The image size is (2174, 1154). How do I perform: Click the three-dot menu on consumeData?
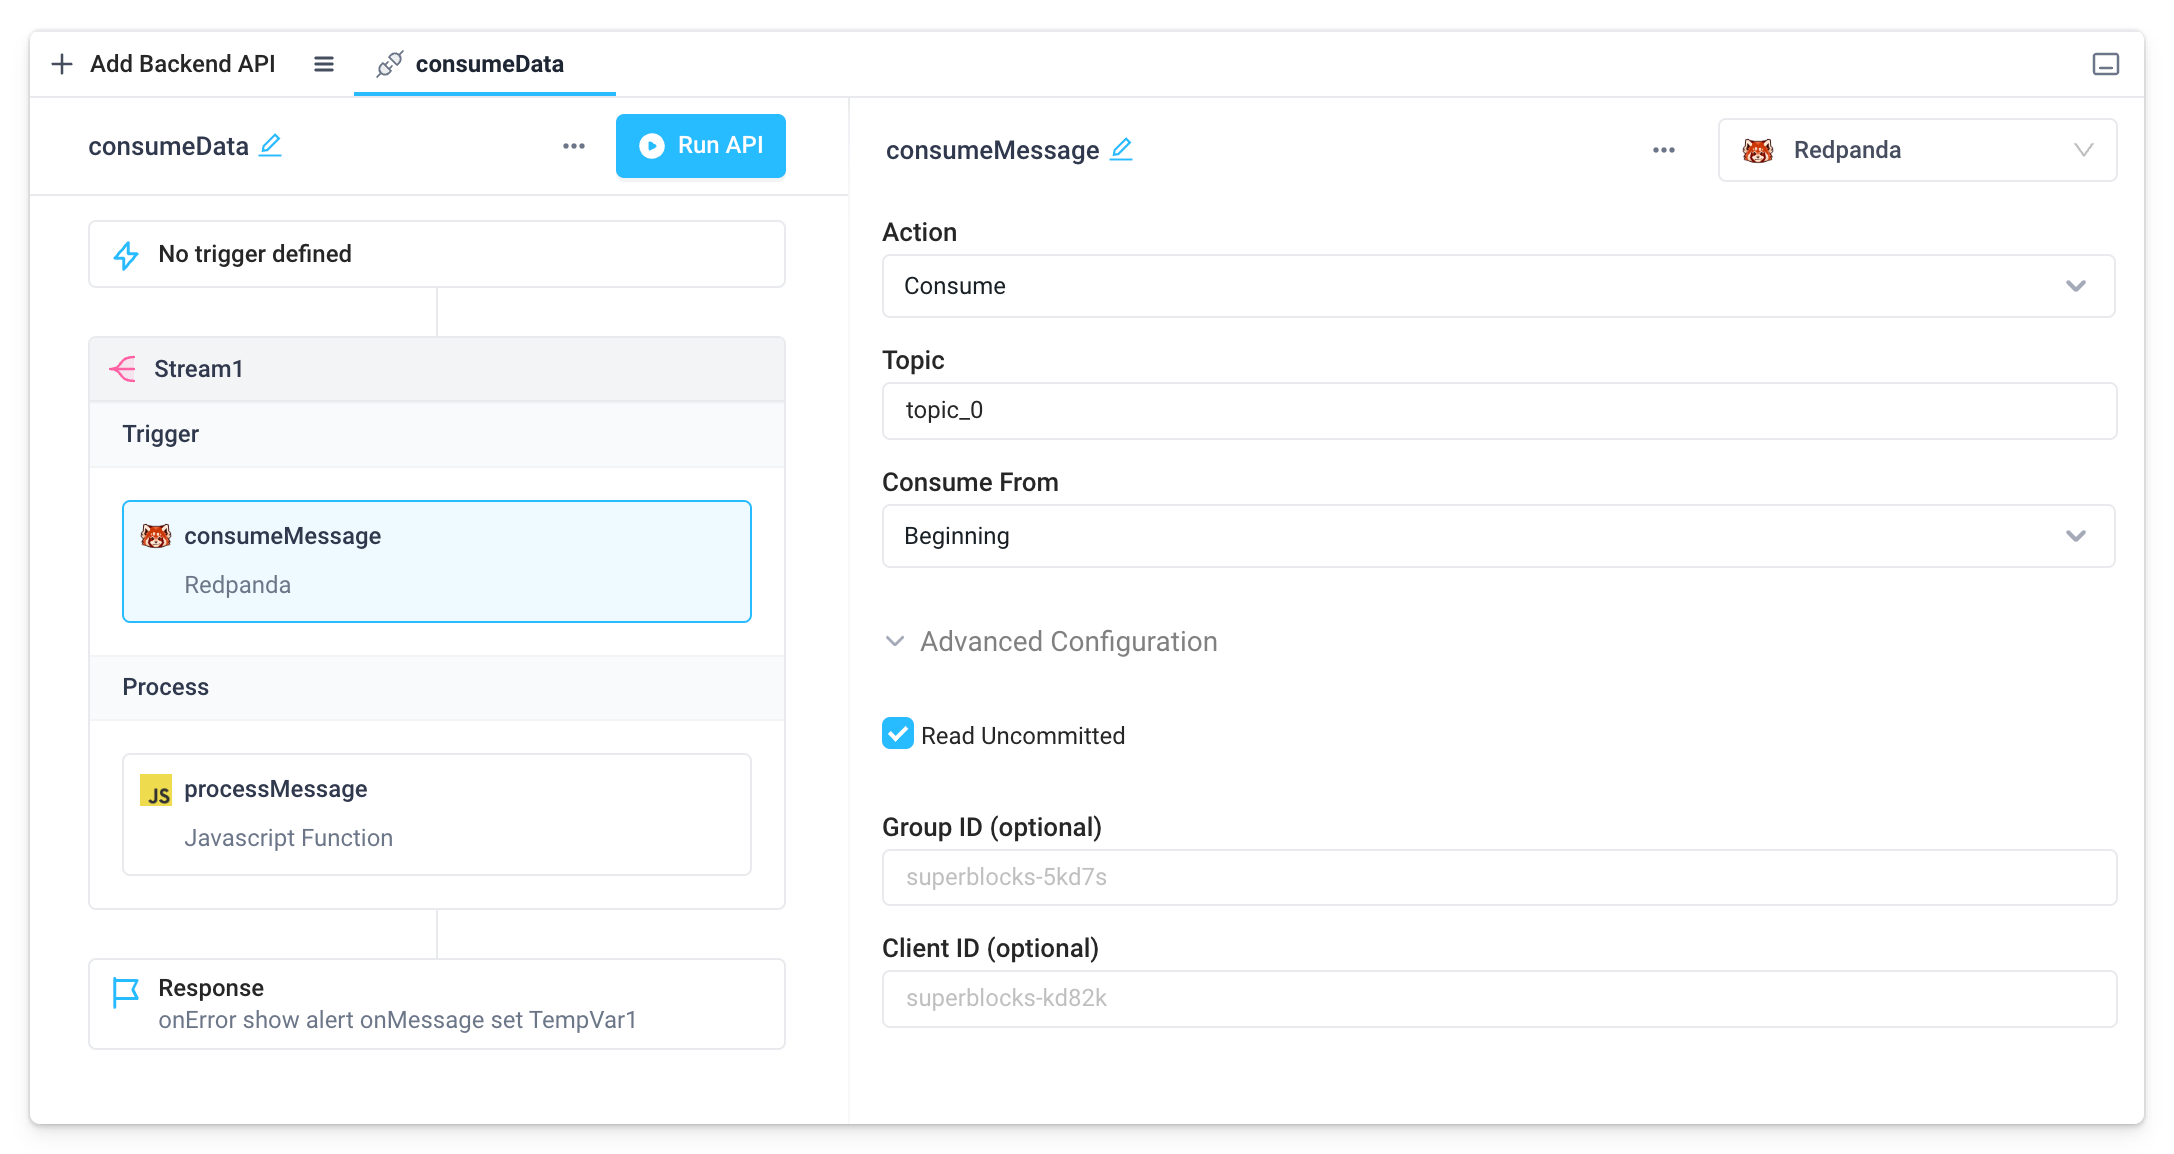574,147
